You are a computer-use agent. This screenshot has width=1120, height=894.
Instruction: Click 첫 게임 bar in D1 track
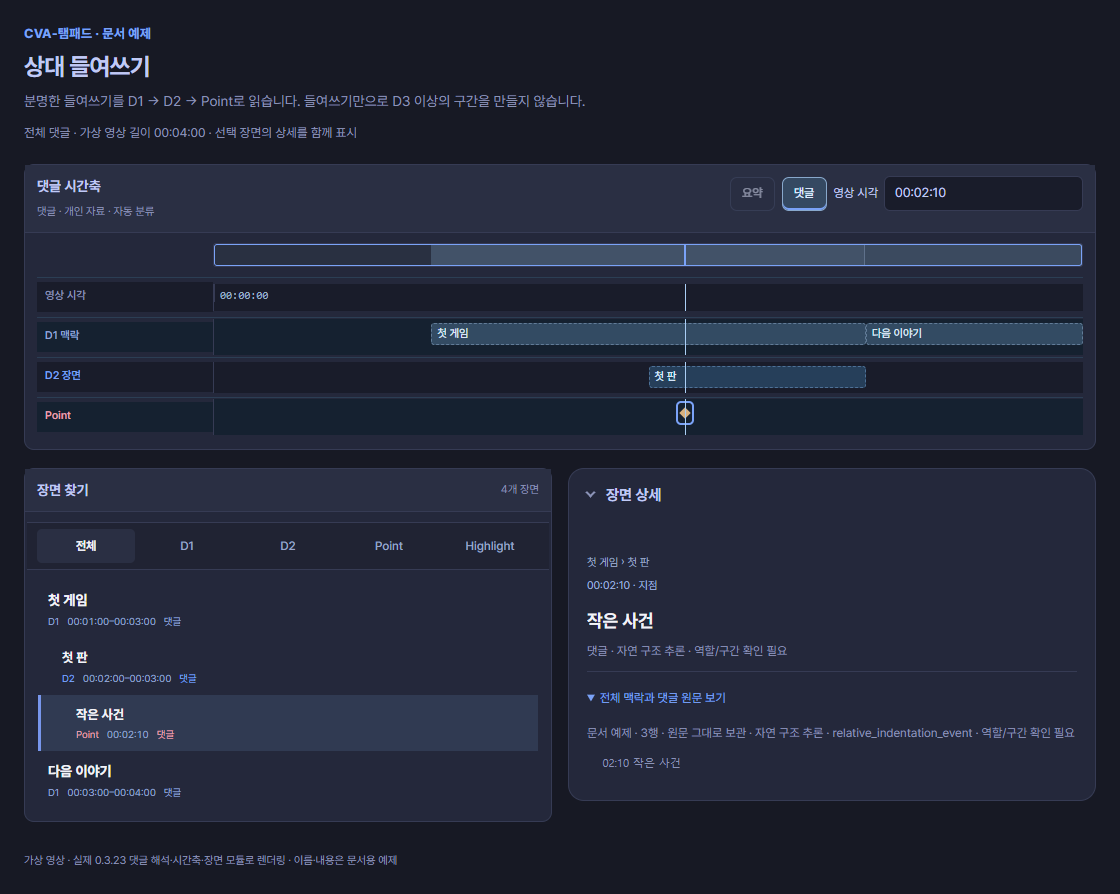[648, 333]
